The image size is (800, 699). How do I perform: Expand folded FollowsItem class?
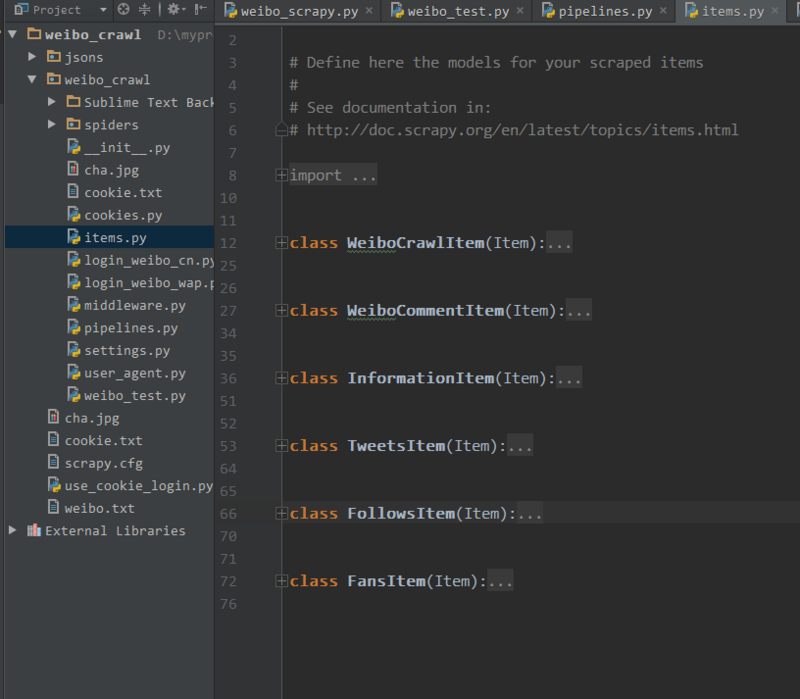click(281, 513)
